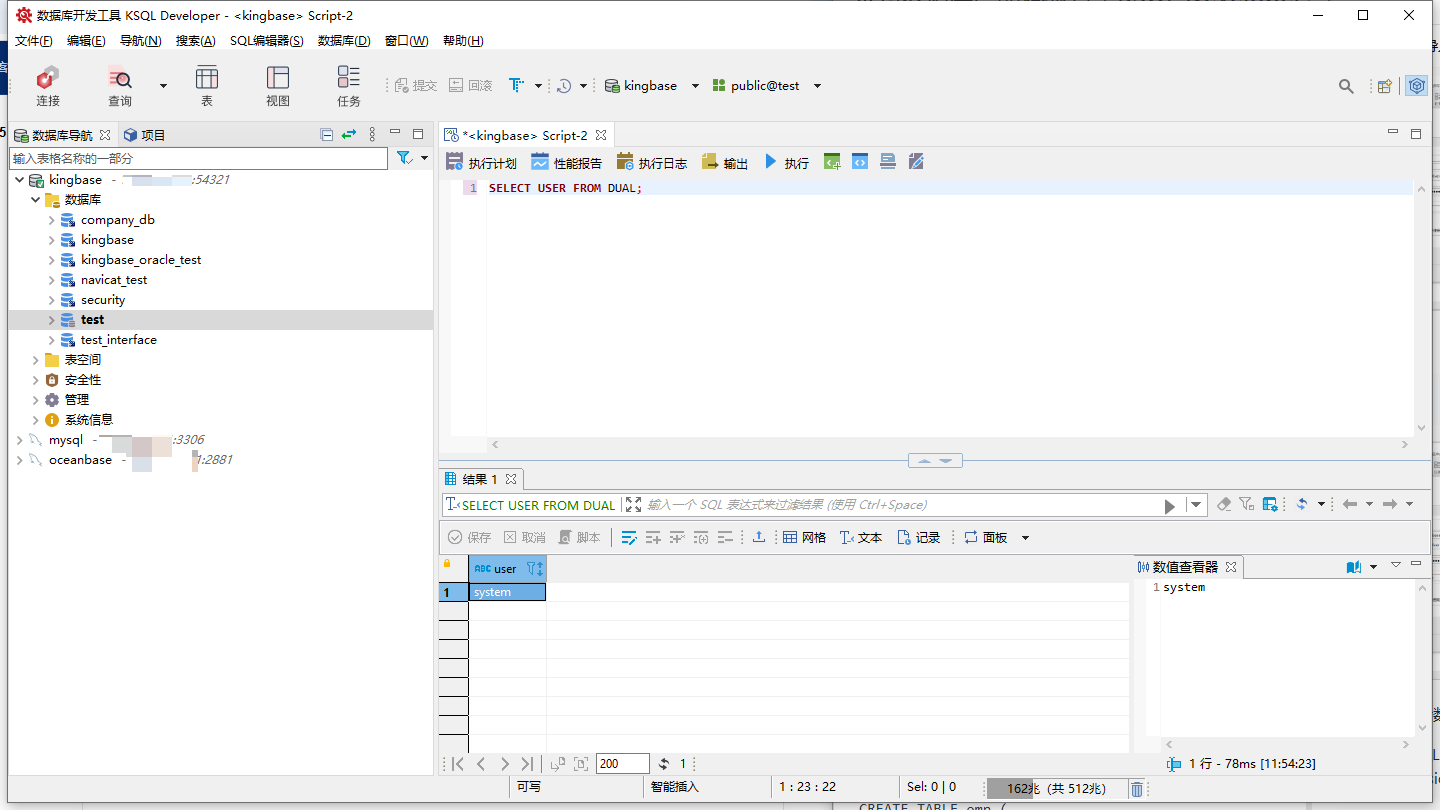Expand the test database node
1440x810 pixels.
51,320
